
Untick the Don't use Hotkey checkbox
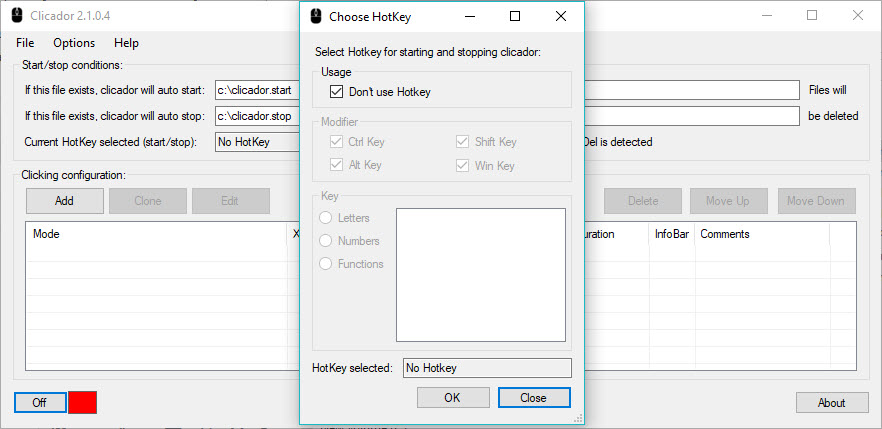point(336,92)
